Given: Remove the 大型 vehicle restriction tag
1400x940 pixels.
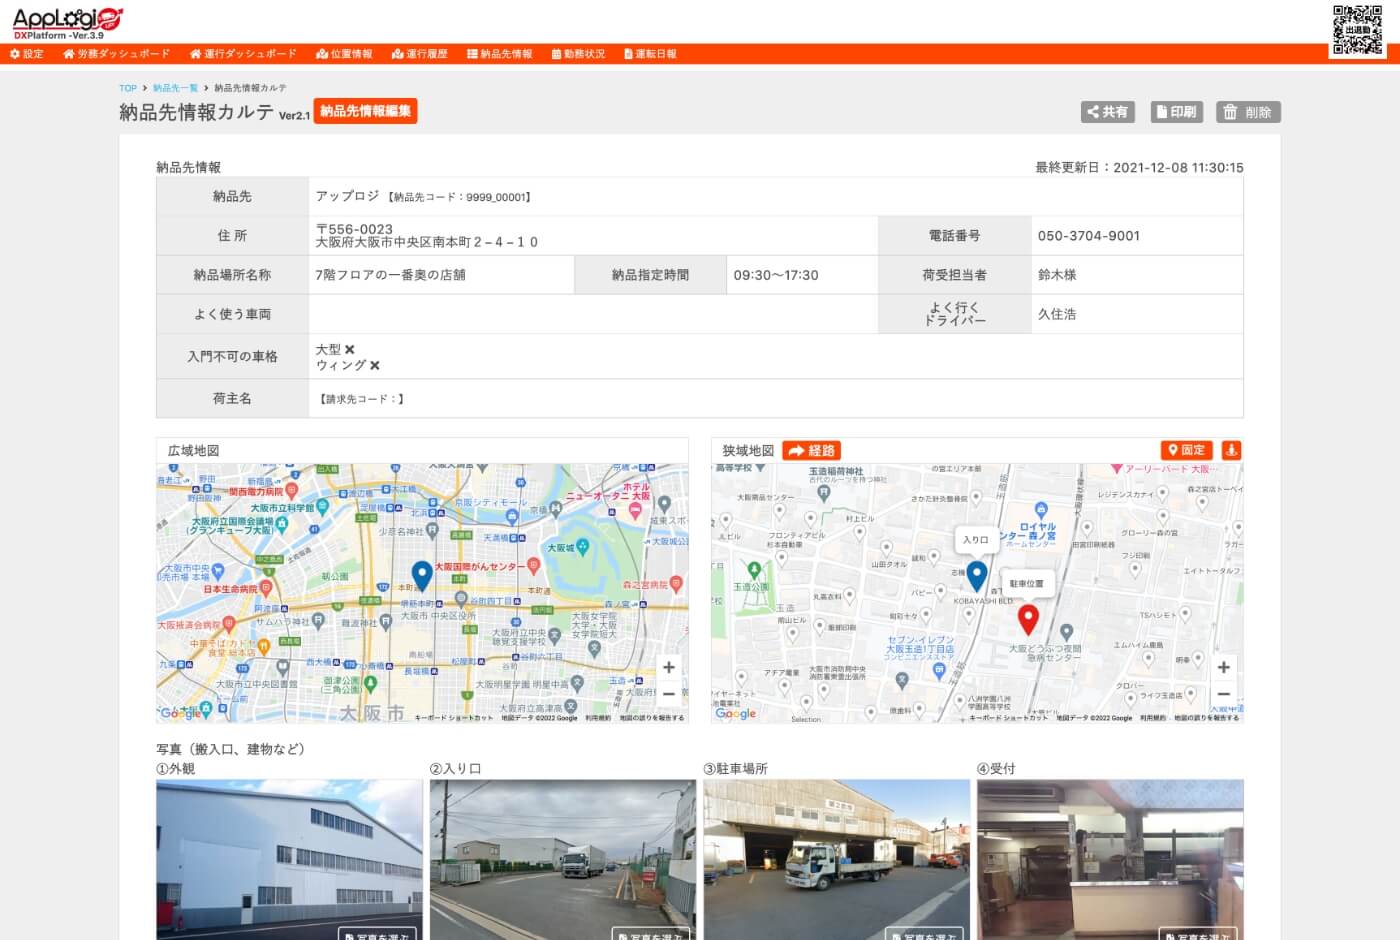Looking at the screenshot, I should pos(349,350).
